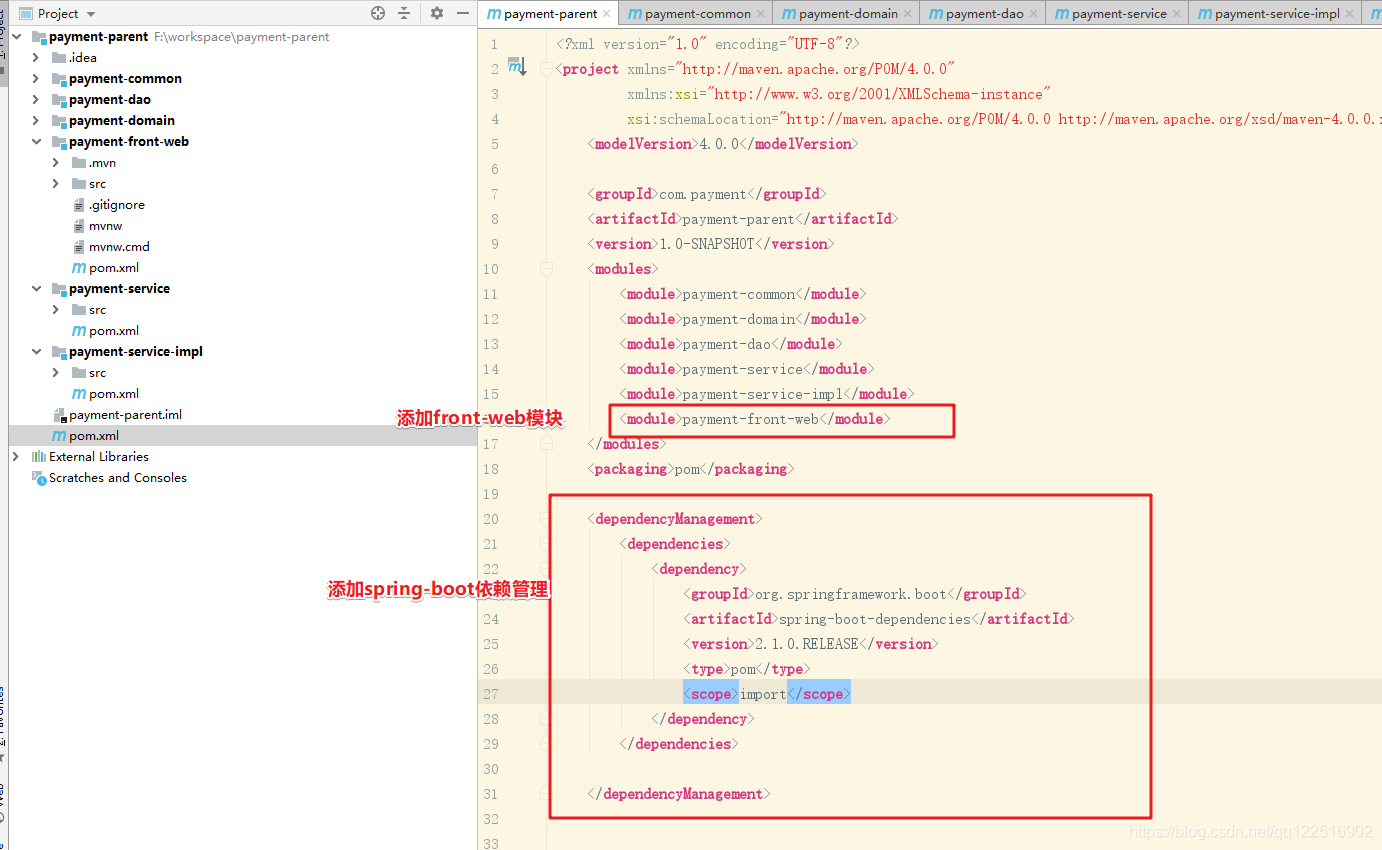This screenshot has height=850, width=1382.
Task: Click artifactId spring-boot-dependencies
Action: [x=875, y=619]
